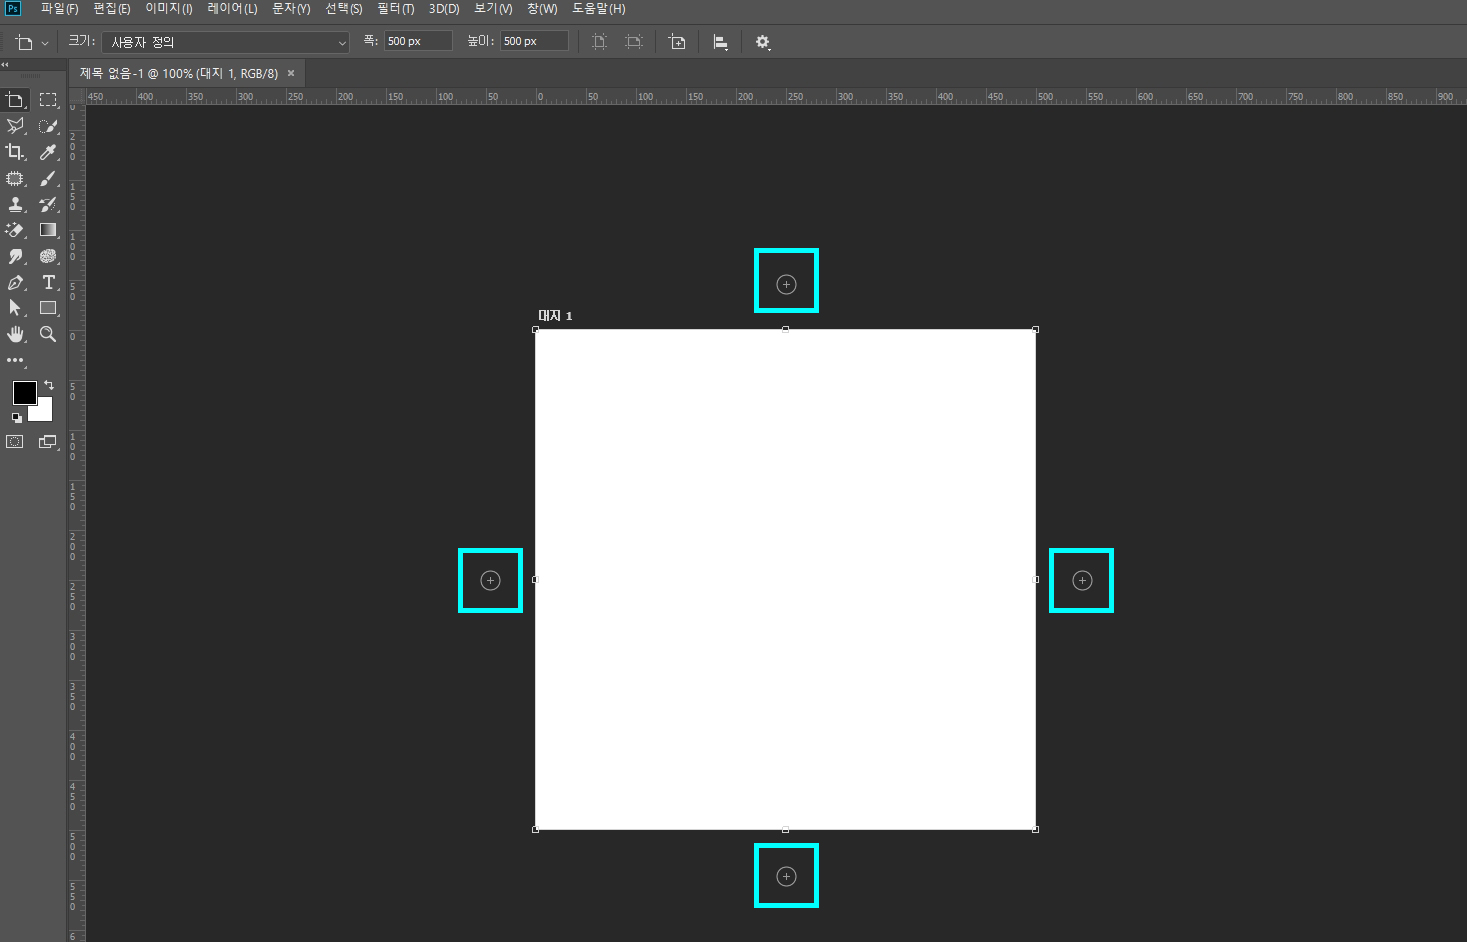Open the 편집(E) menu
1467x942 pixels.
[112, 9]
